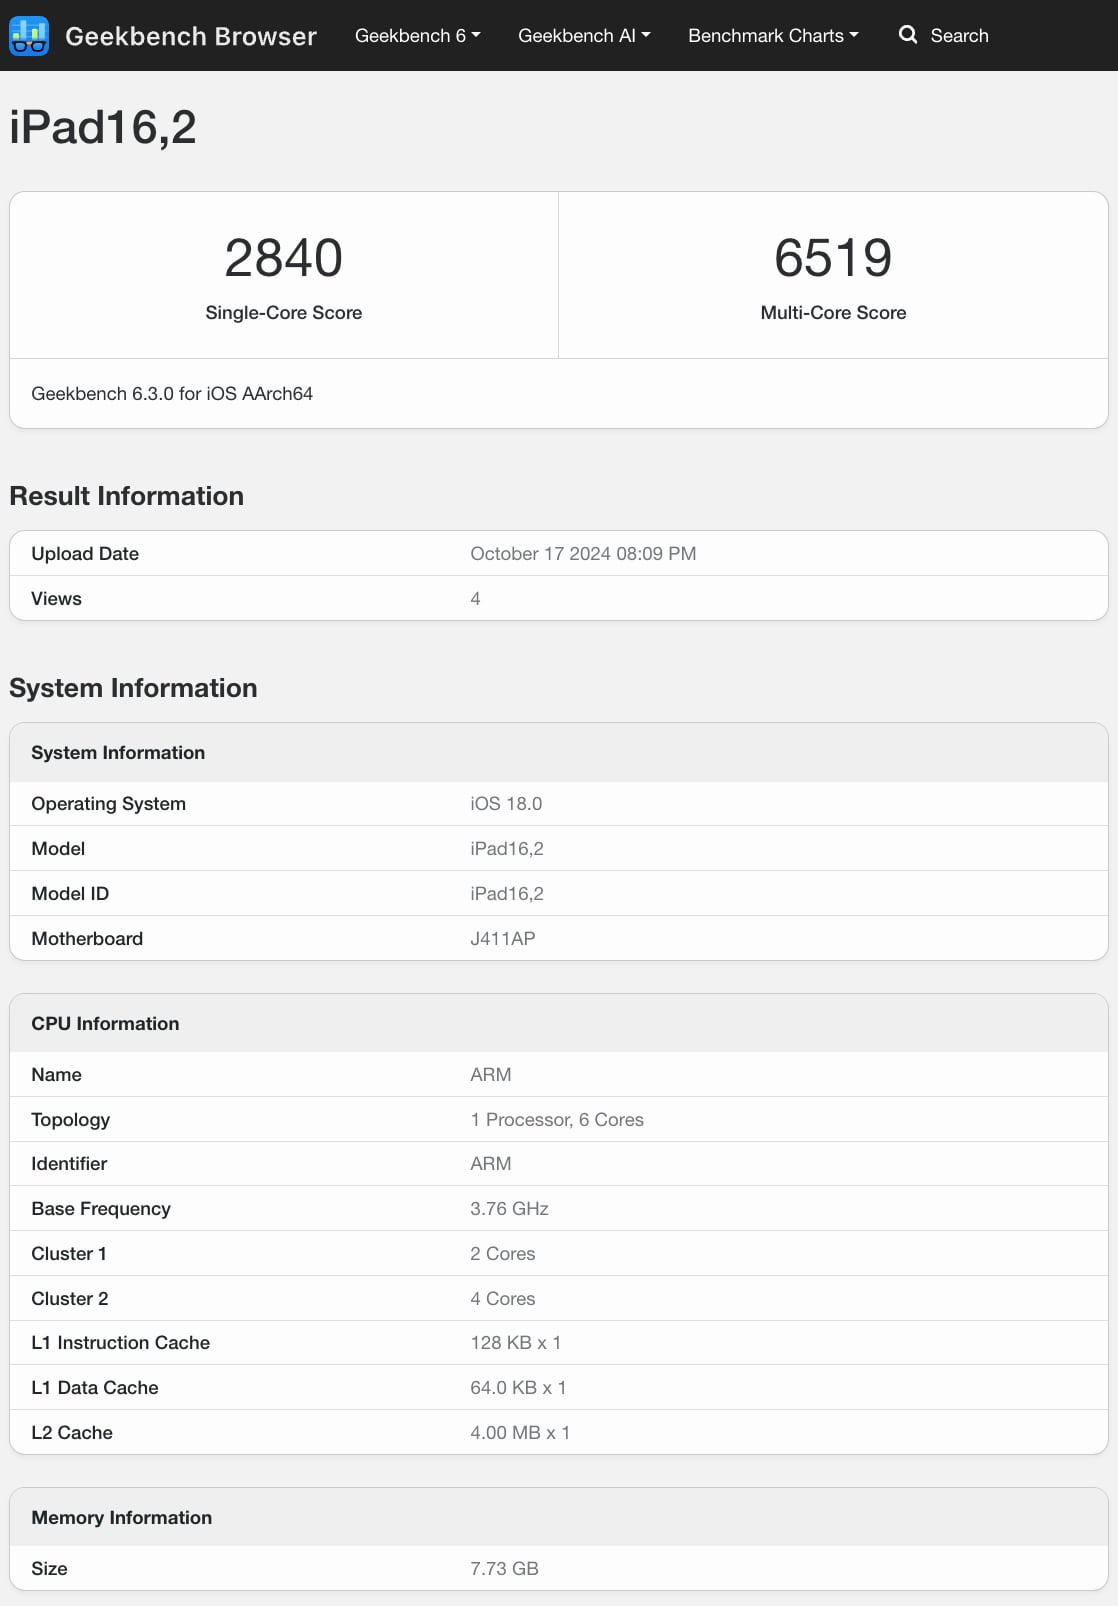Viewport: 1118px width, 1606px height.
Task: Open the Geekbench Browser home link
Action: click(190, 36)
